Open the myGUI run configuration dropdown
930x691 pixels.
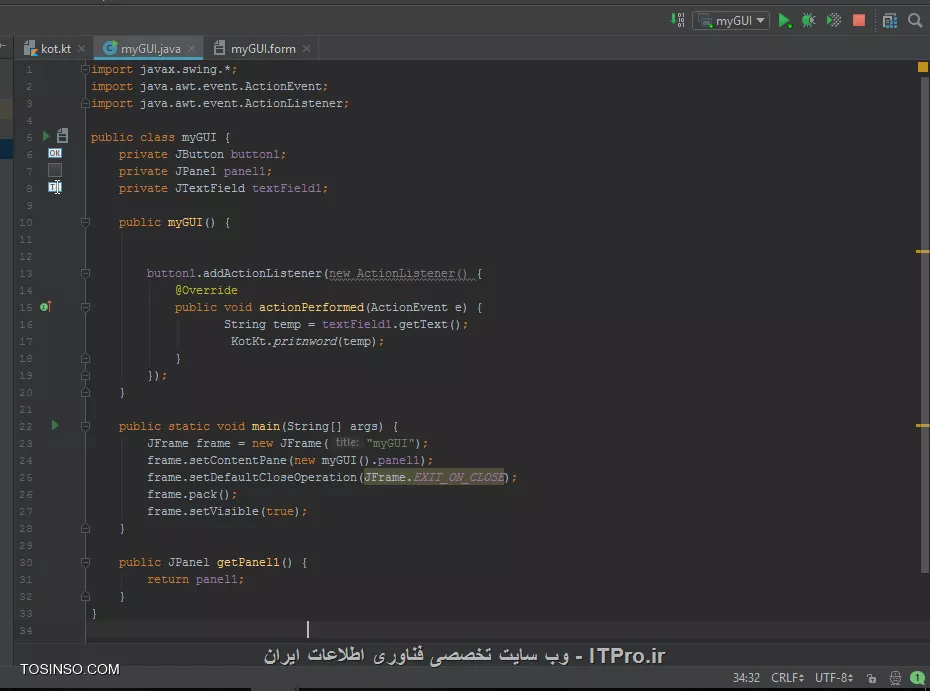click(x=731, y=21)
